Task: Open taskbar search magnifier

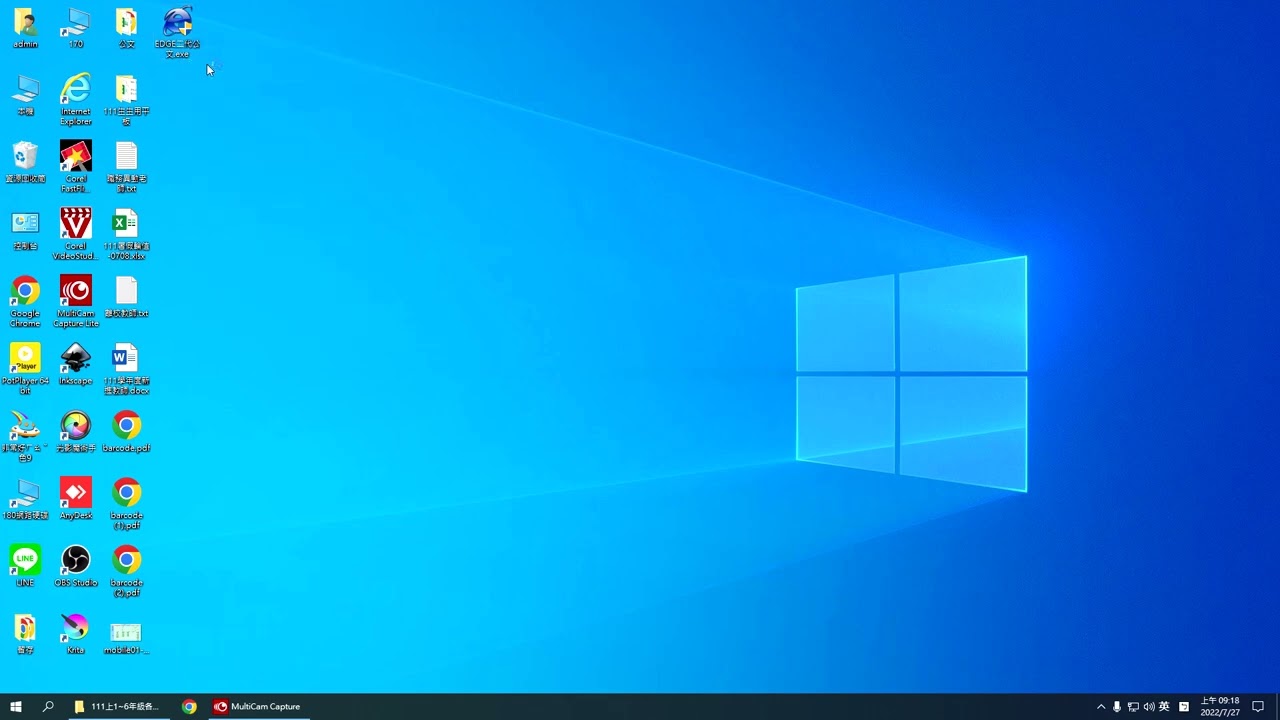Action: [x=48, y=706]
